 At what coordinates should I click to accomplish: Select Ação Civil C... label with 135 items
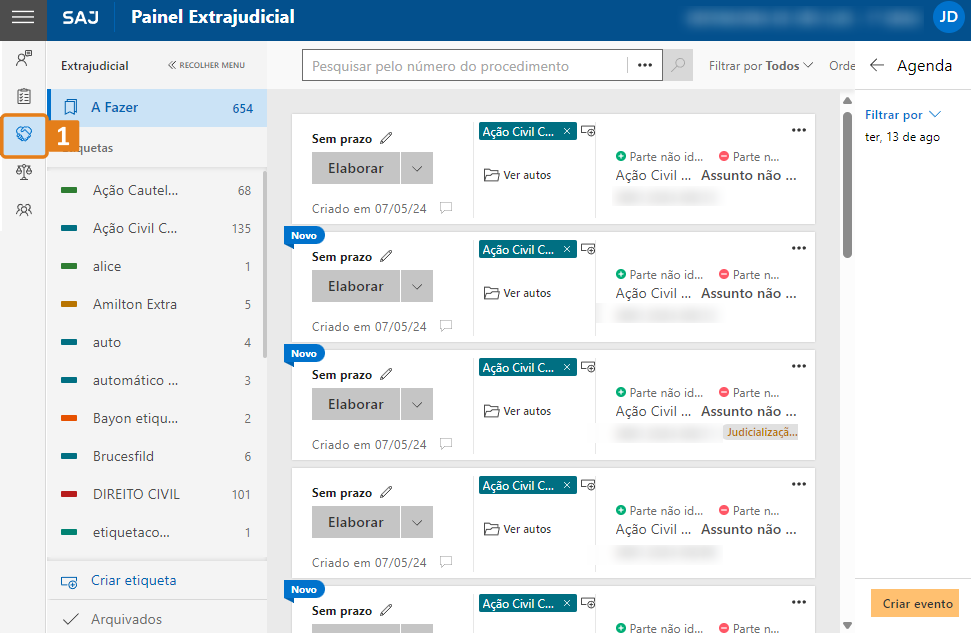tap(156, 229)
